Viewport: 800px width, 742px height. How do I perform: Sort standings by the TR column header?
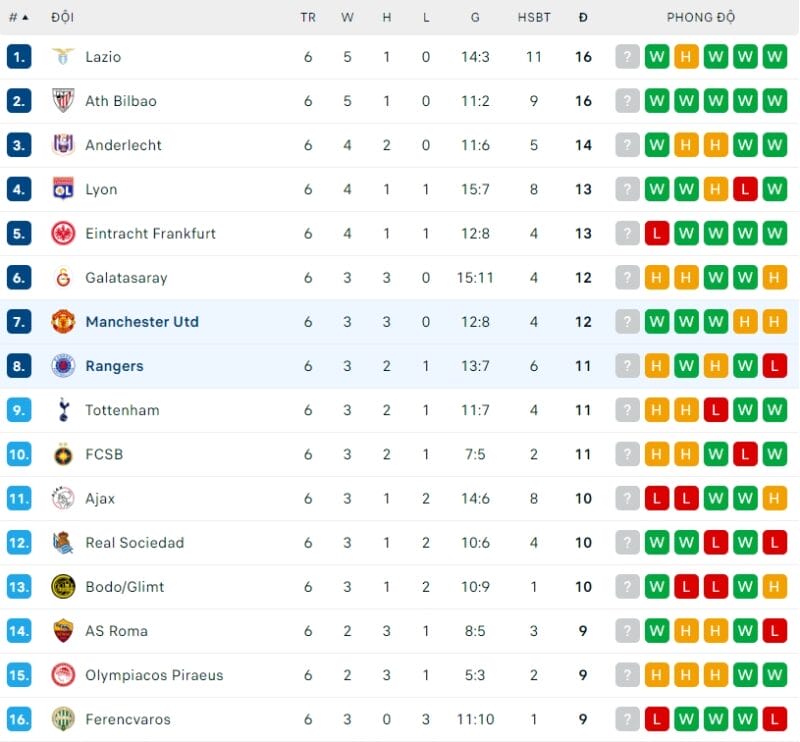pos(308,17)
